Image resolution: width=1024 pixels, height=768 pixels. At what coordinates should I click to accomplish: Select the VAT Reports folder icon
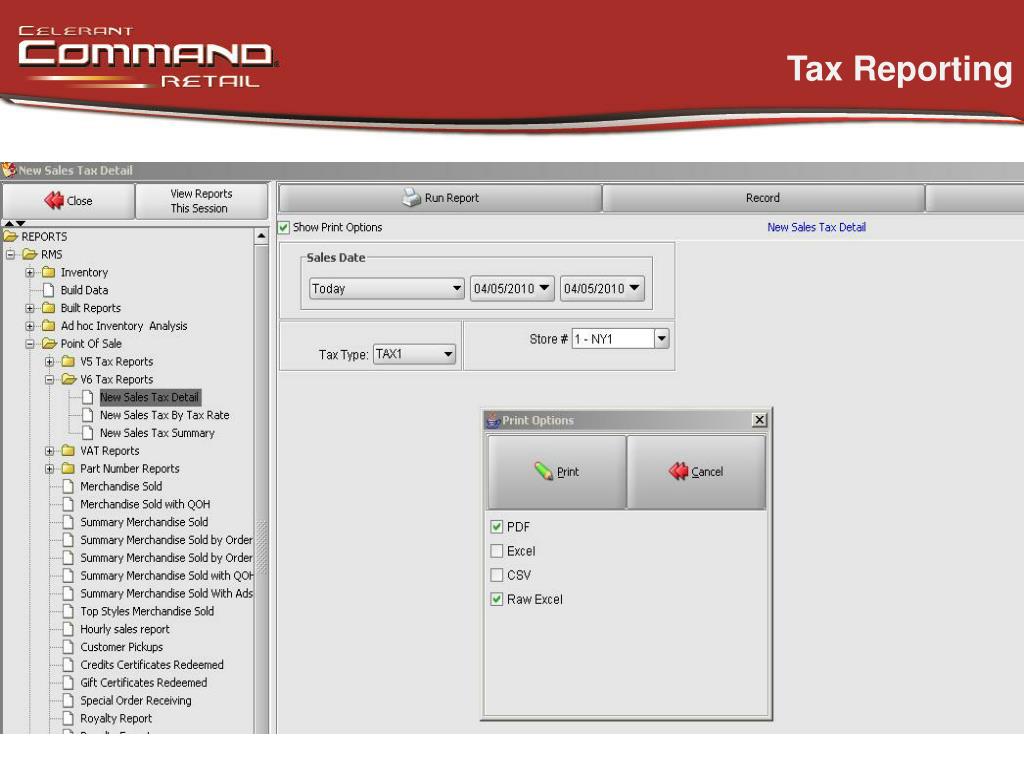tap(69, 451)
